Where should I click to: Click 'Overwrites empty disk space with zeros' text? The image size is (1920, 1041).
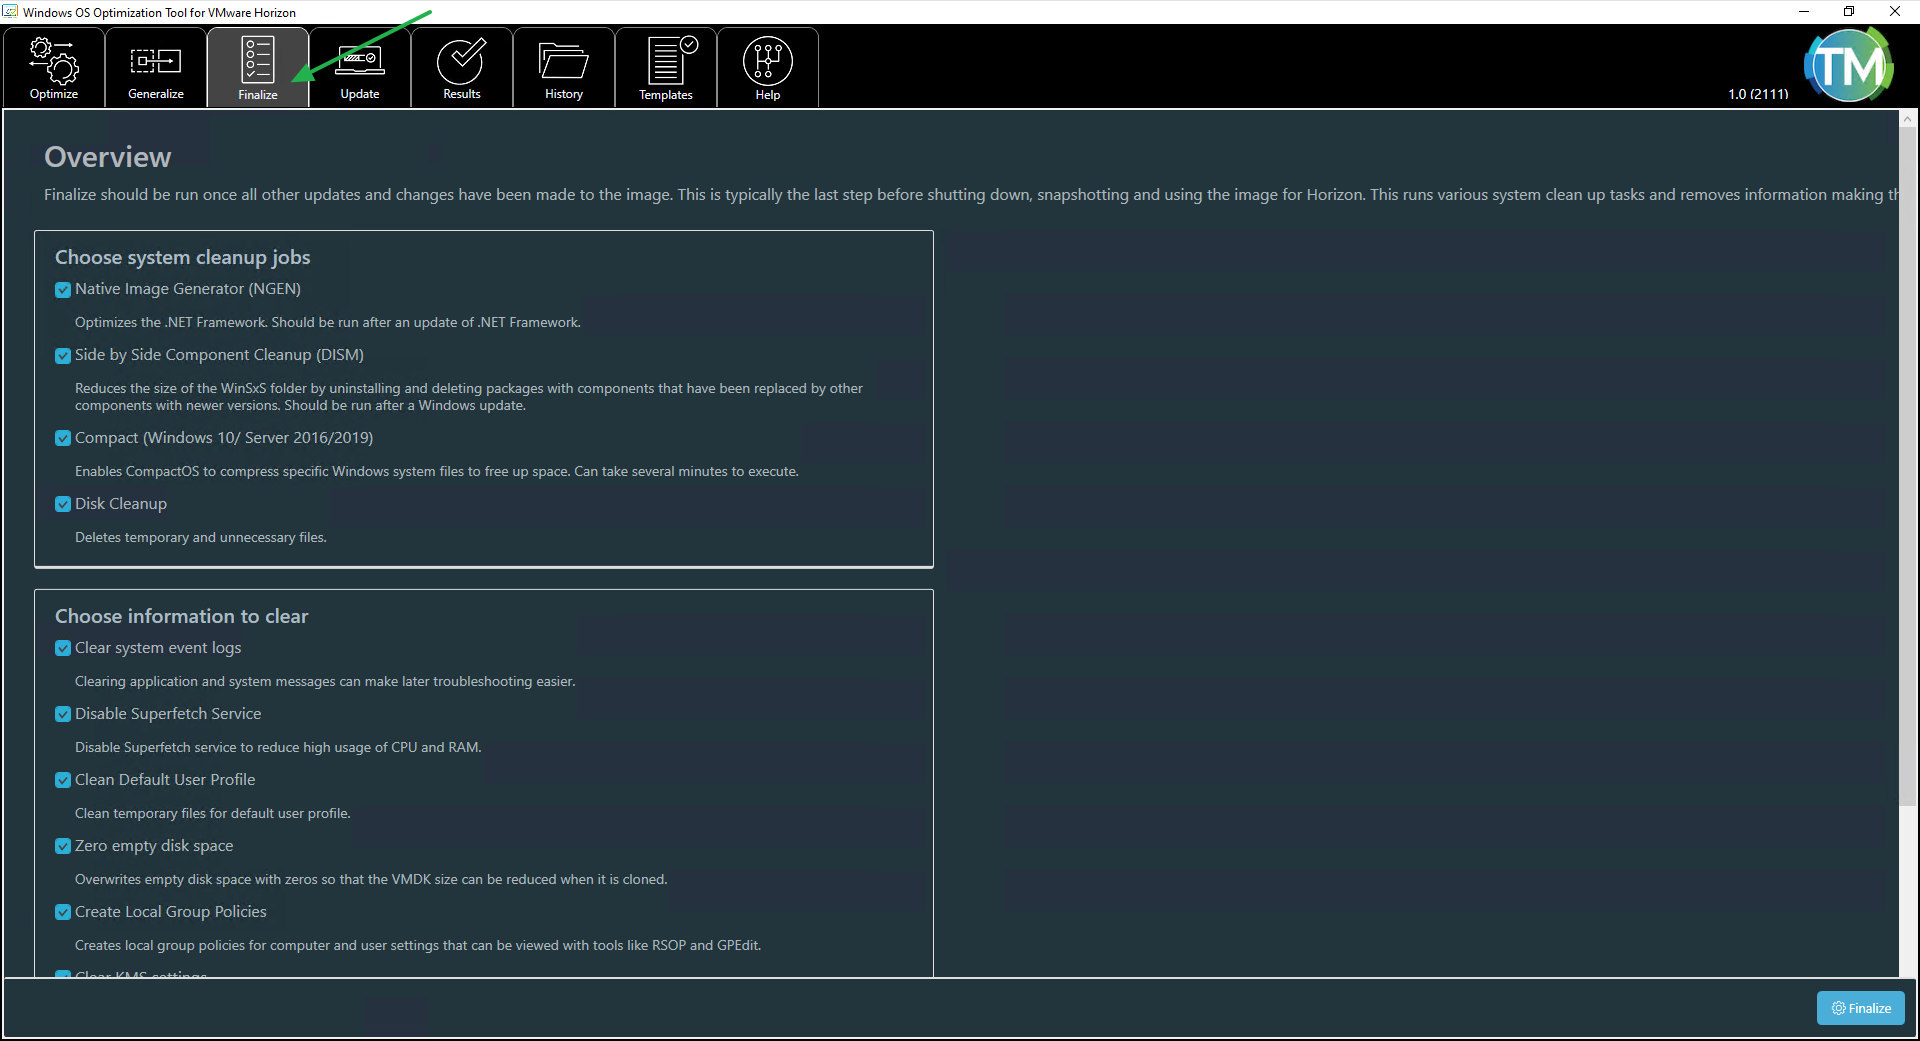371,879
